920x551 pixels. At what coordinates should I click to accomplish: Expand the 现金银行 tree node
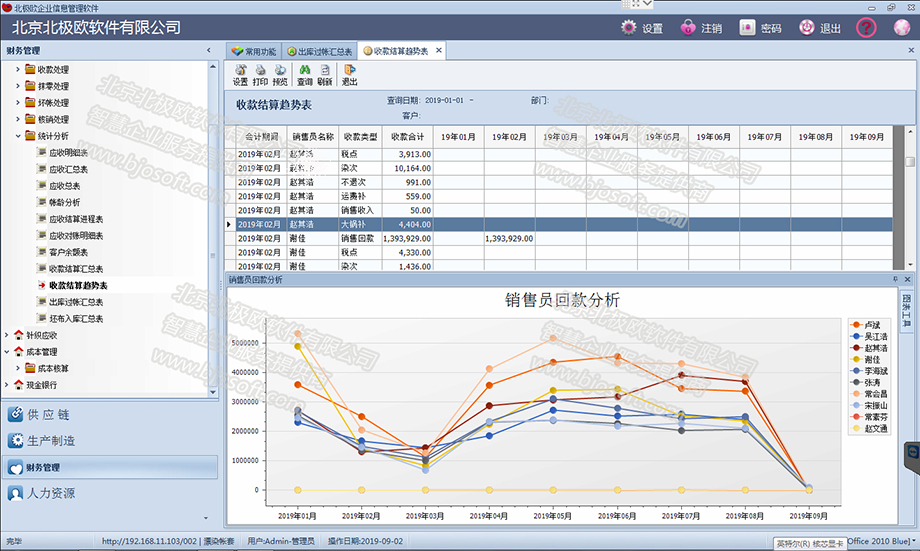coord(6,385)
